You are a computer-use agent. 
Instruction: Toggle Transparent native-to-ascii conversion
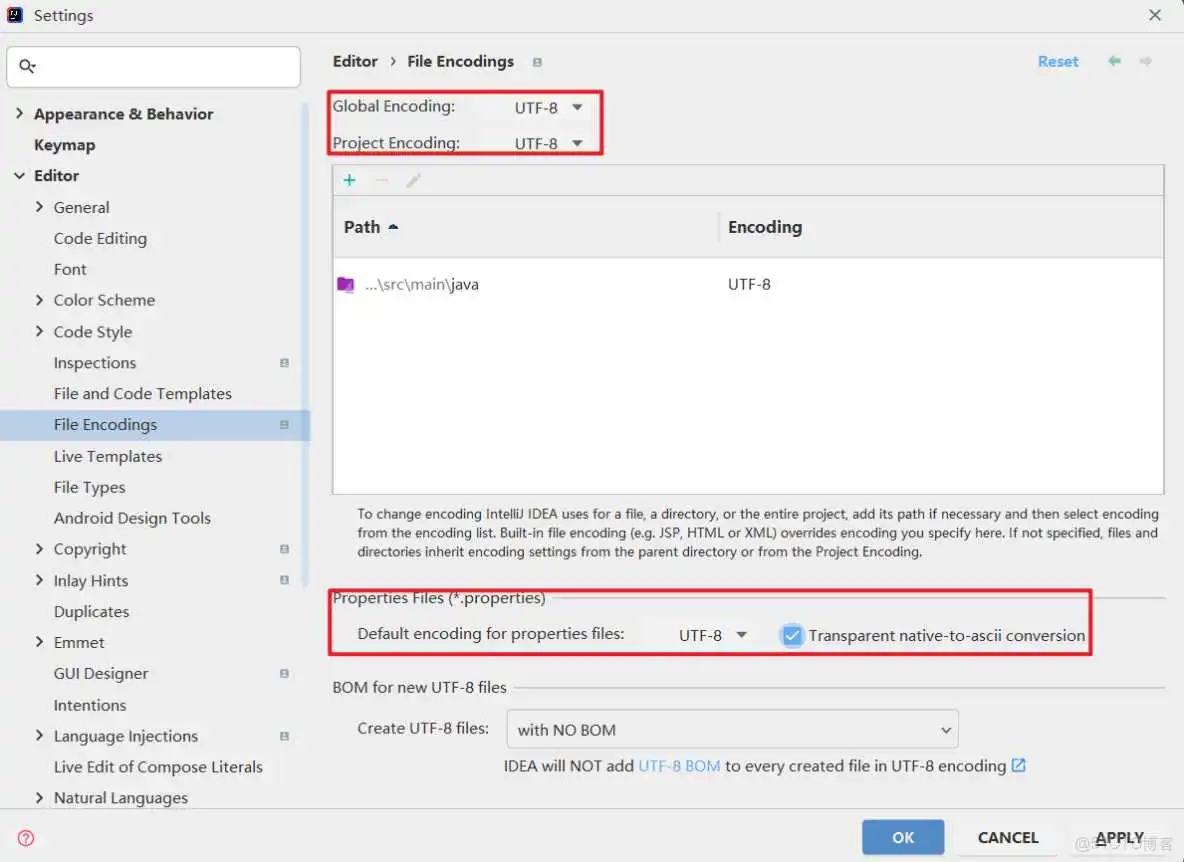[791, 634]
